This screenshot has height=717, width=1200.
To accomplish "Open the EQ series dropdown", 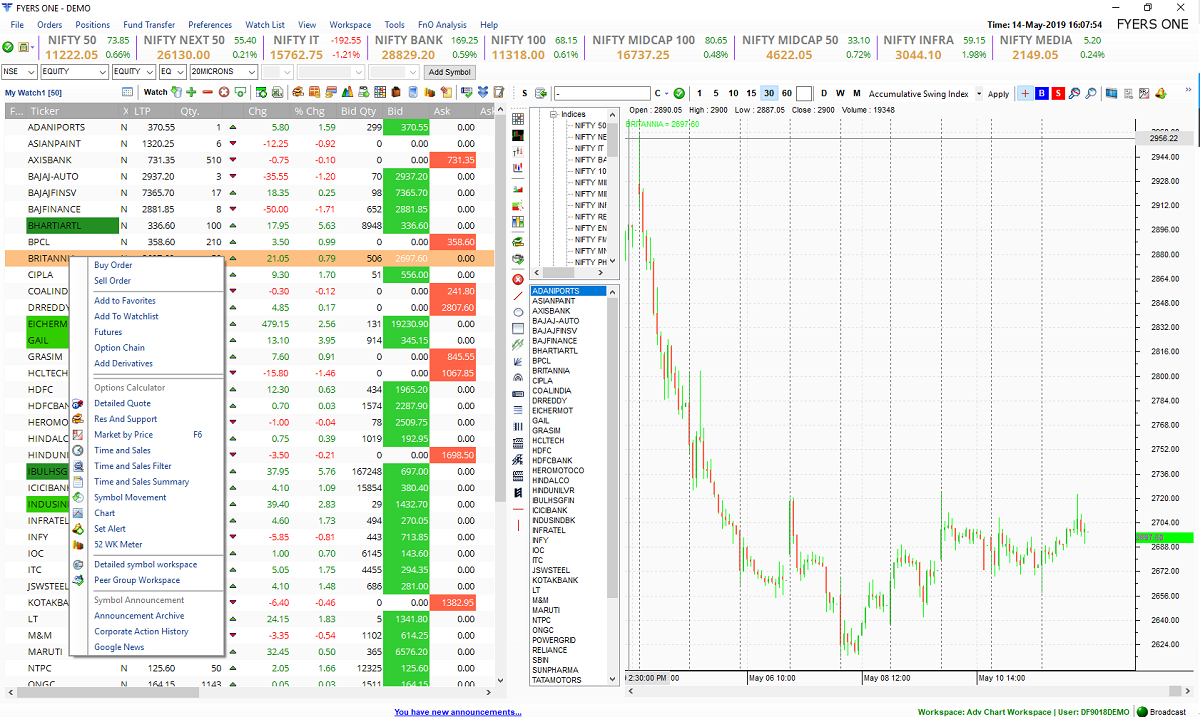I will click(172, 72).
